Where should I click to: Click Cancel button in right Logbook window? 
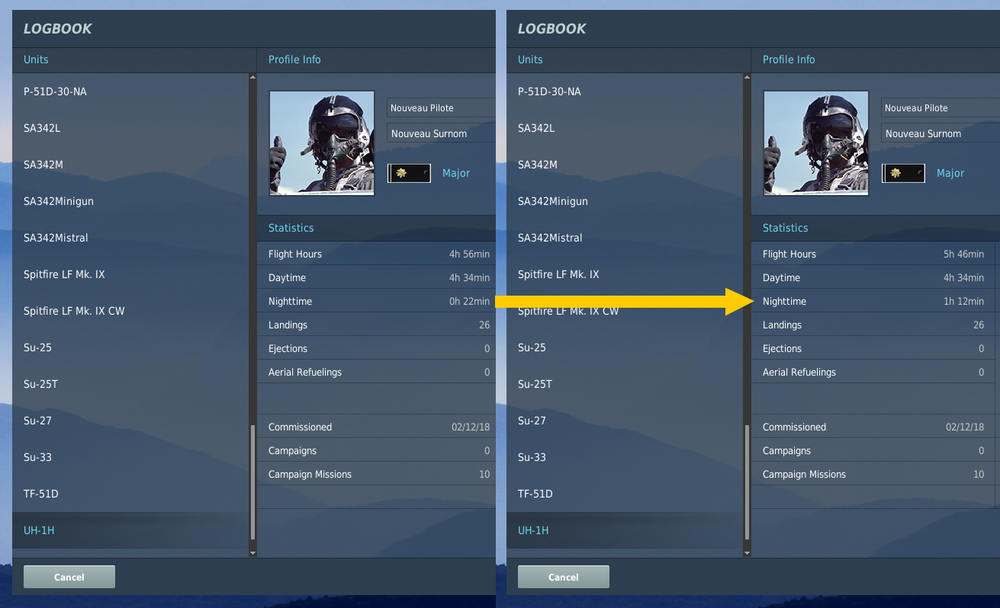564,577
